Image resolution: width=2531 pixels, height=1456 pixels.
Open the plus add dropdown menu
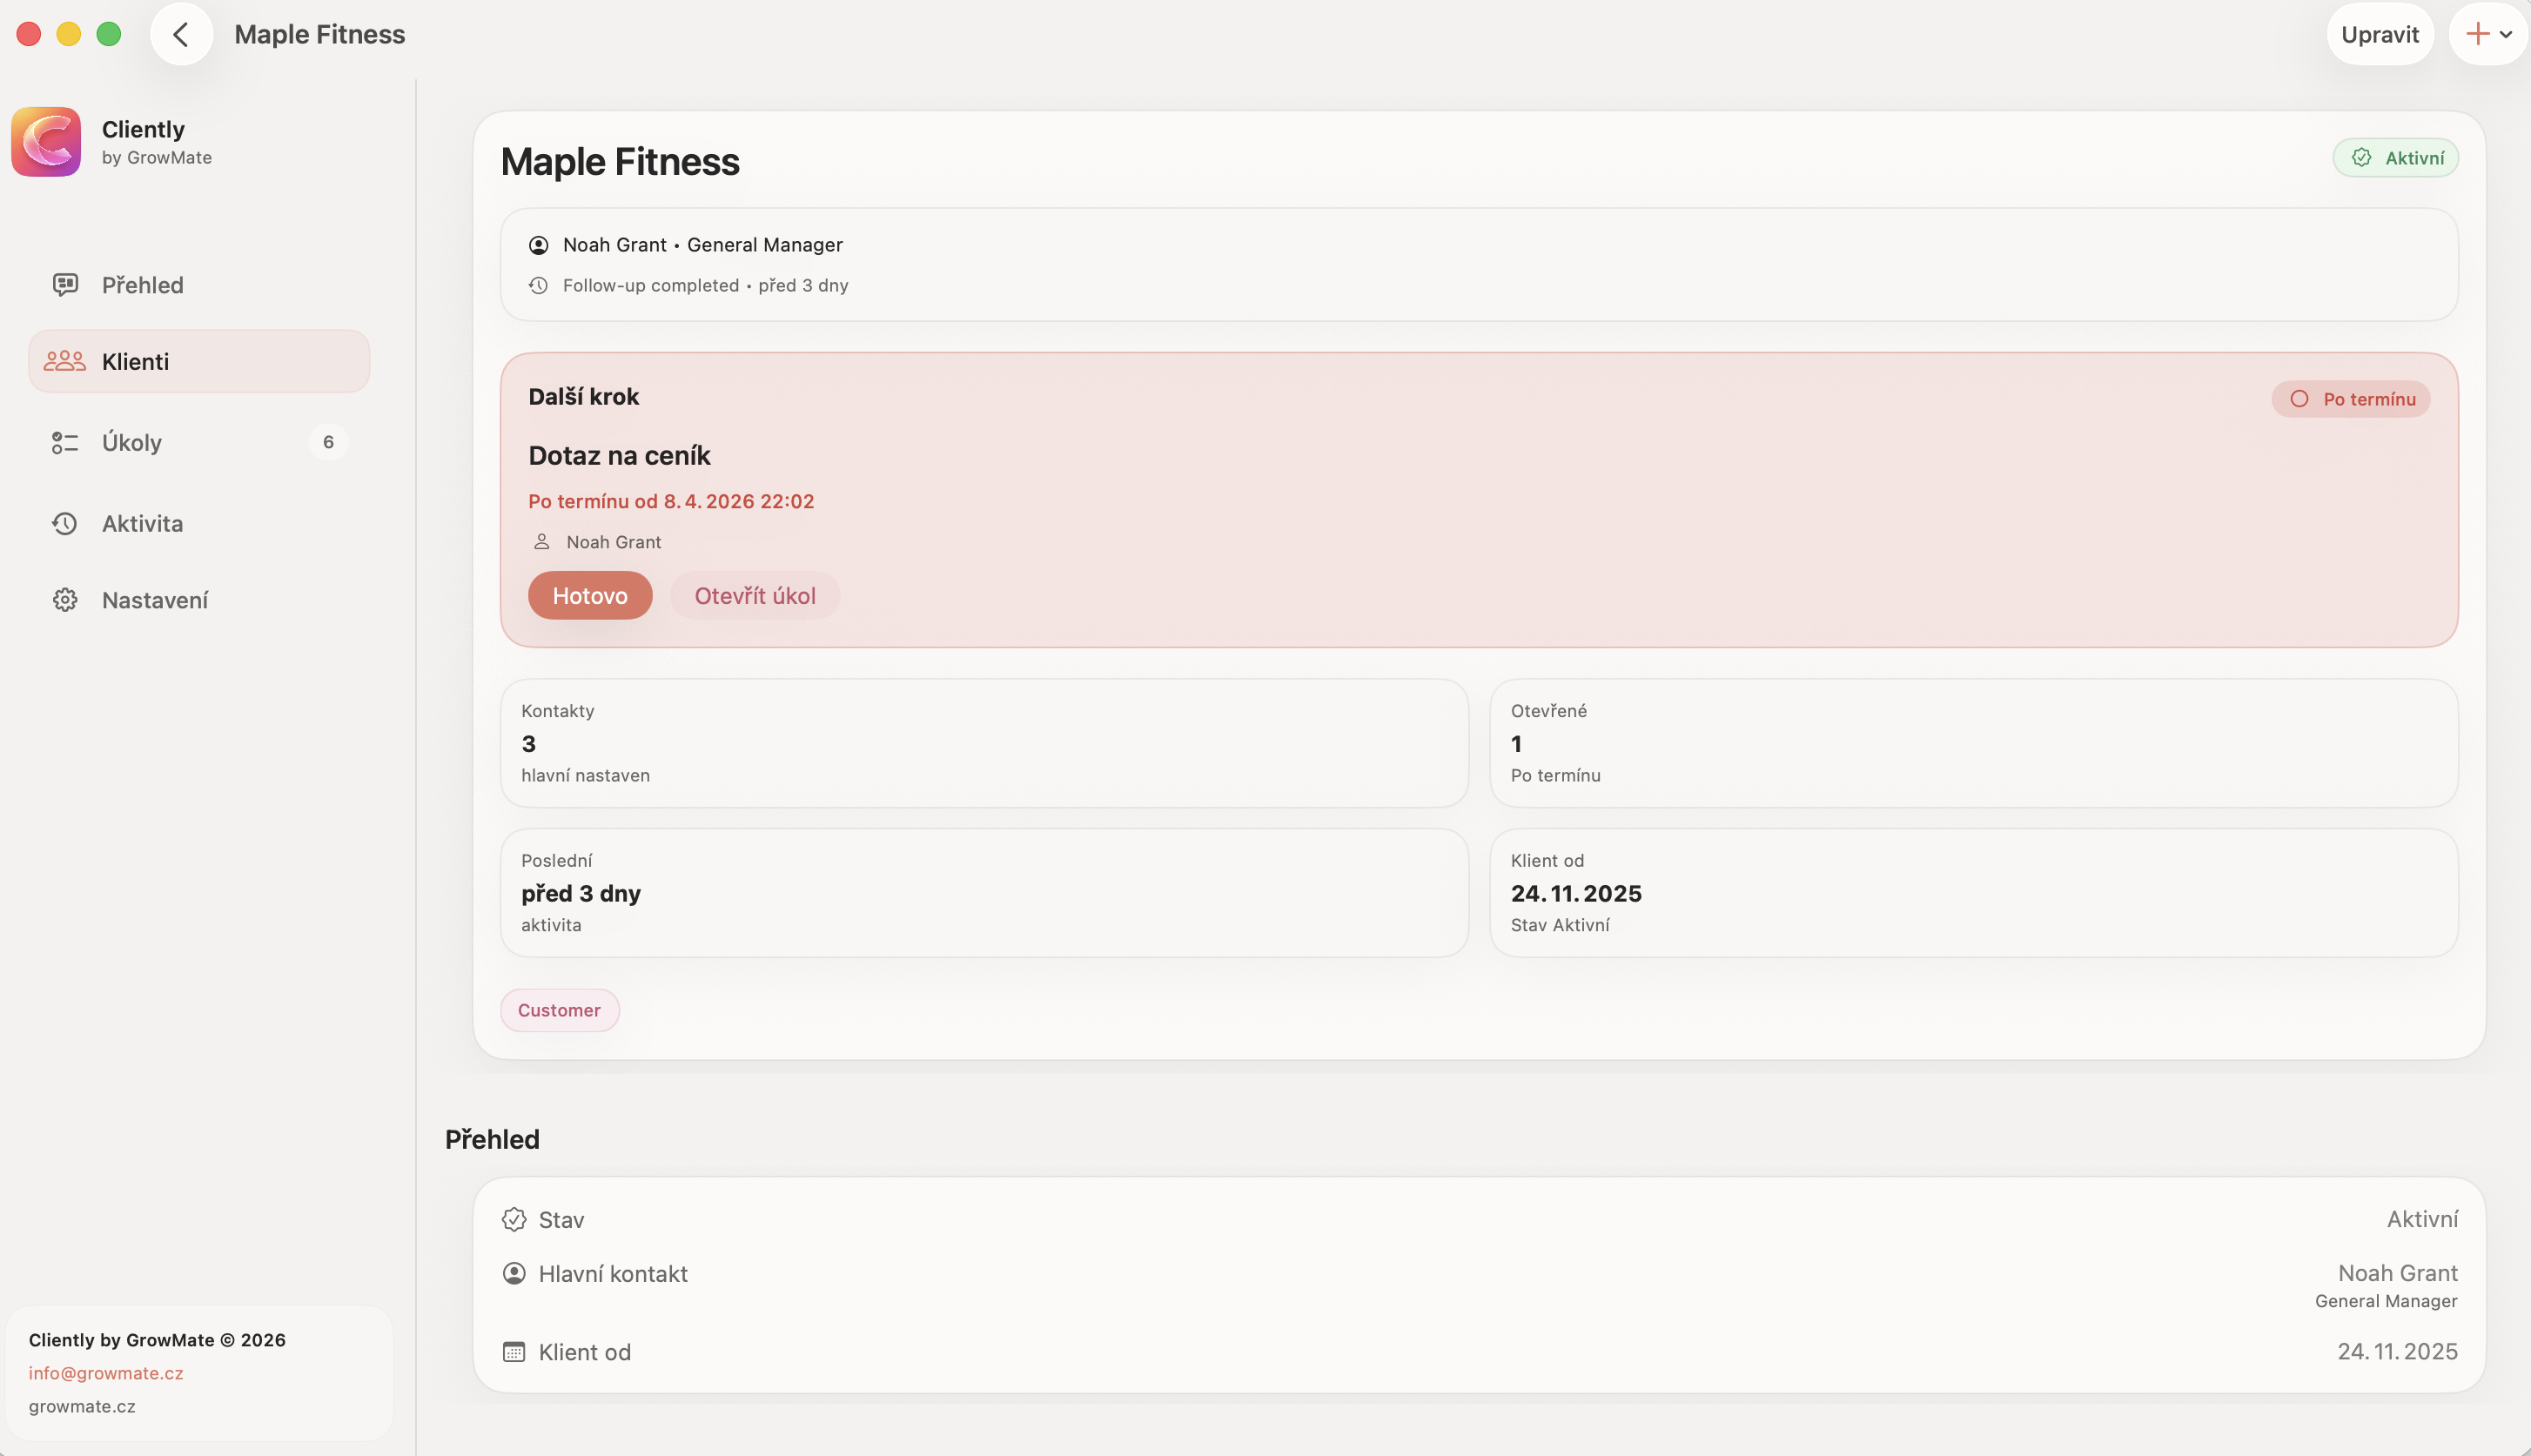pos(2488,35)
